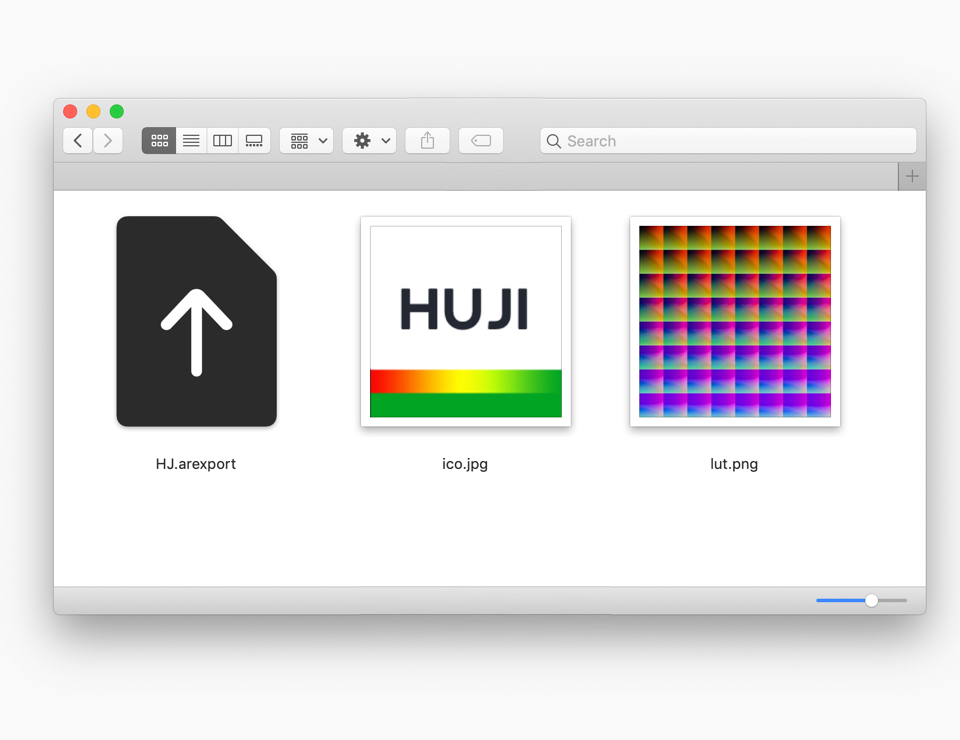The height and width of the screenshot is (740, 960).
Task: Select the lut.png color grid thumbnail
Action: pyautogui.click(x=735, y=321)
